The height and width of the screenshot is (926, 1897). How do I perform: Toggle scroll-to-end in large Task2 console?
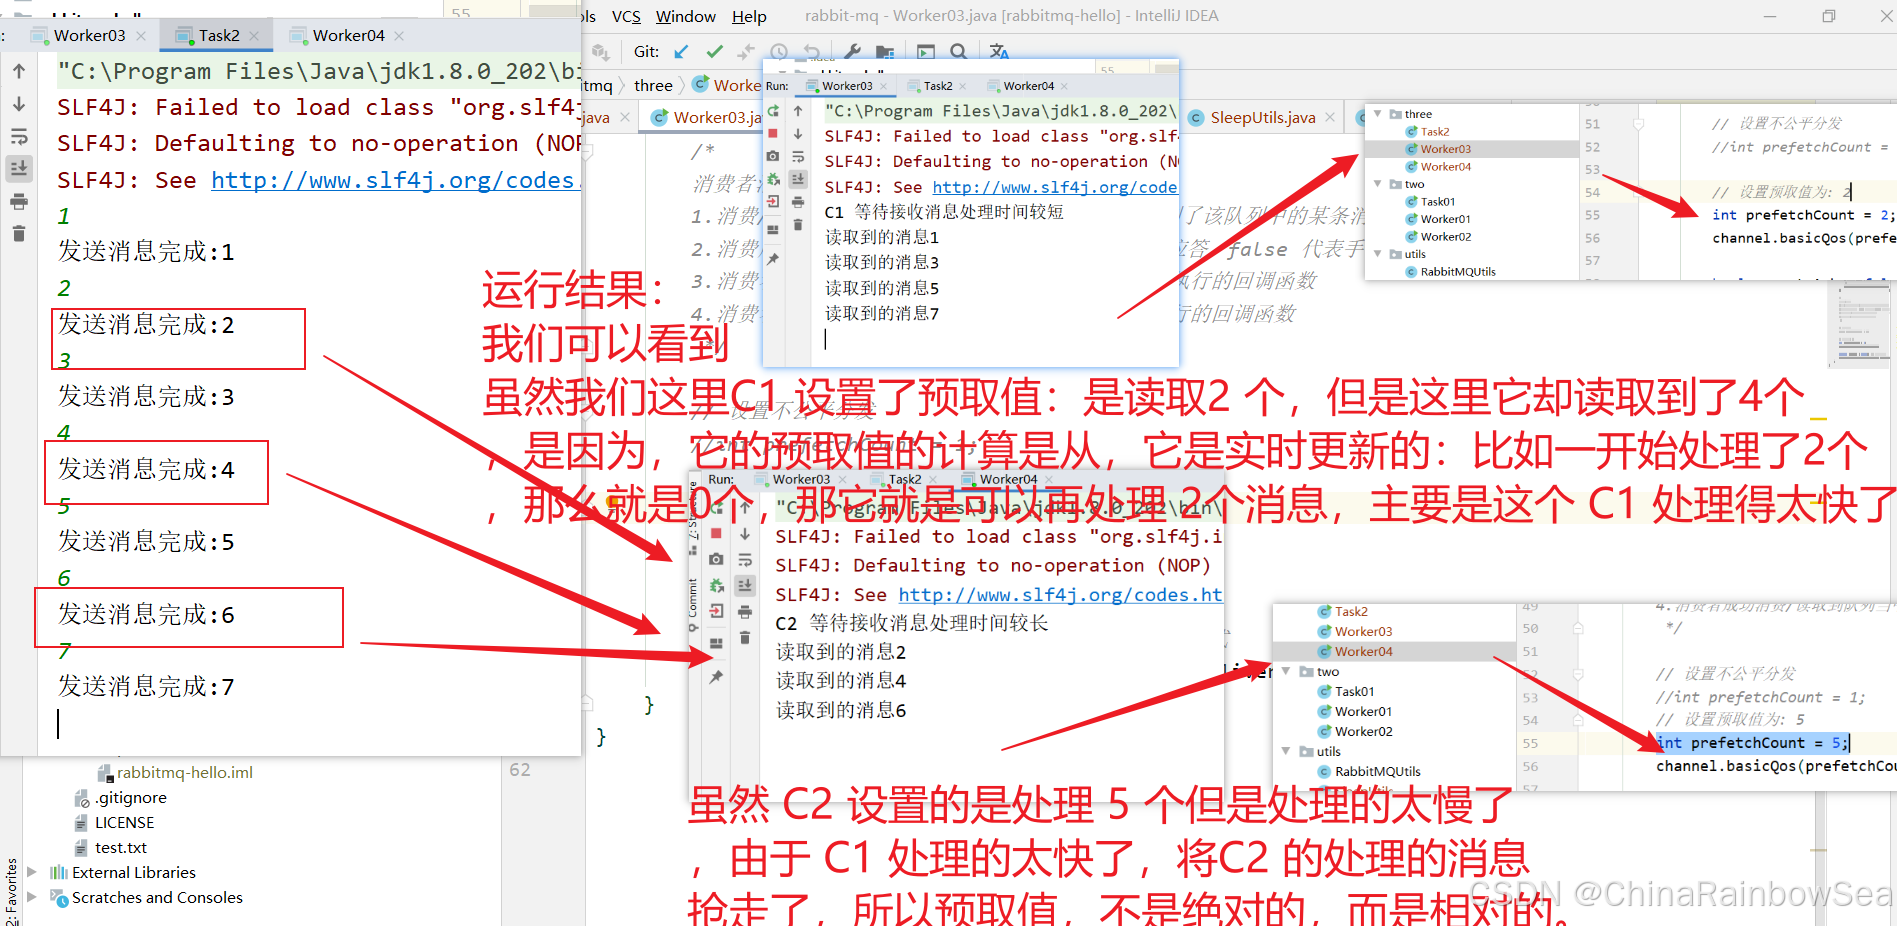pos(19,168)
